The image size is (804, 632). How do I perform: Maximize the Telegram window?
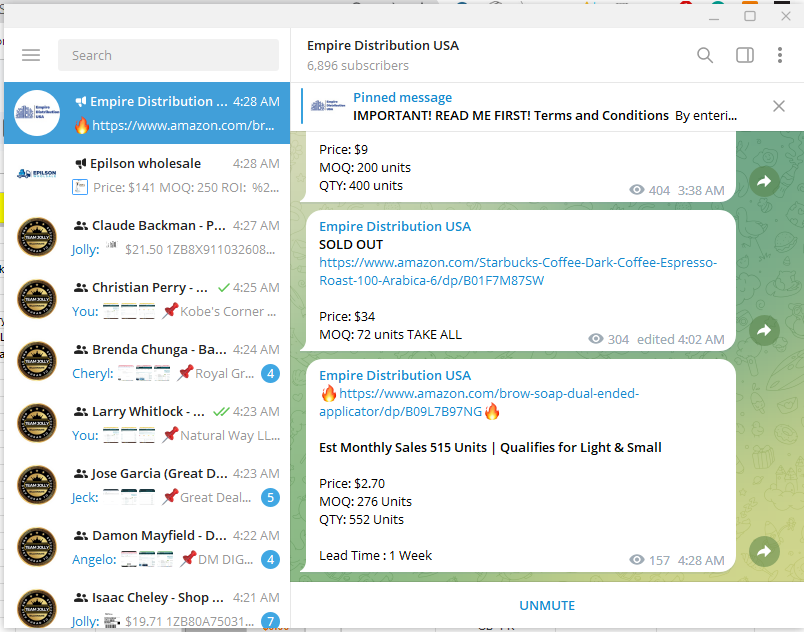tap(750, 16)
